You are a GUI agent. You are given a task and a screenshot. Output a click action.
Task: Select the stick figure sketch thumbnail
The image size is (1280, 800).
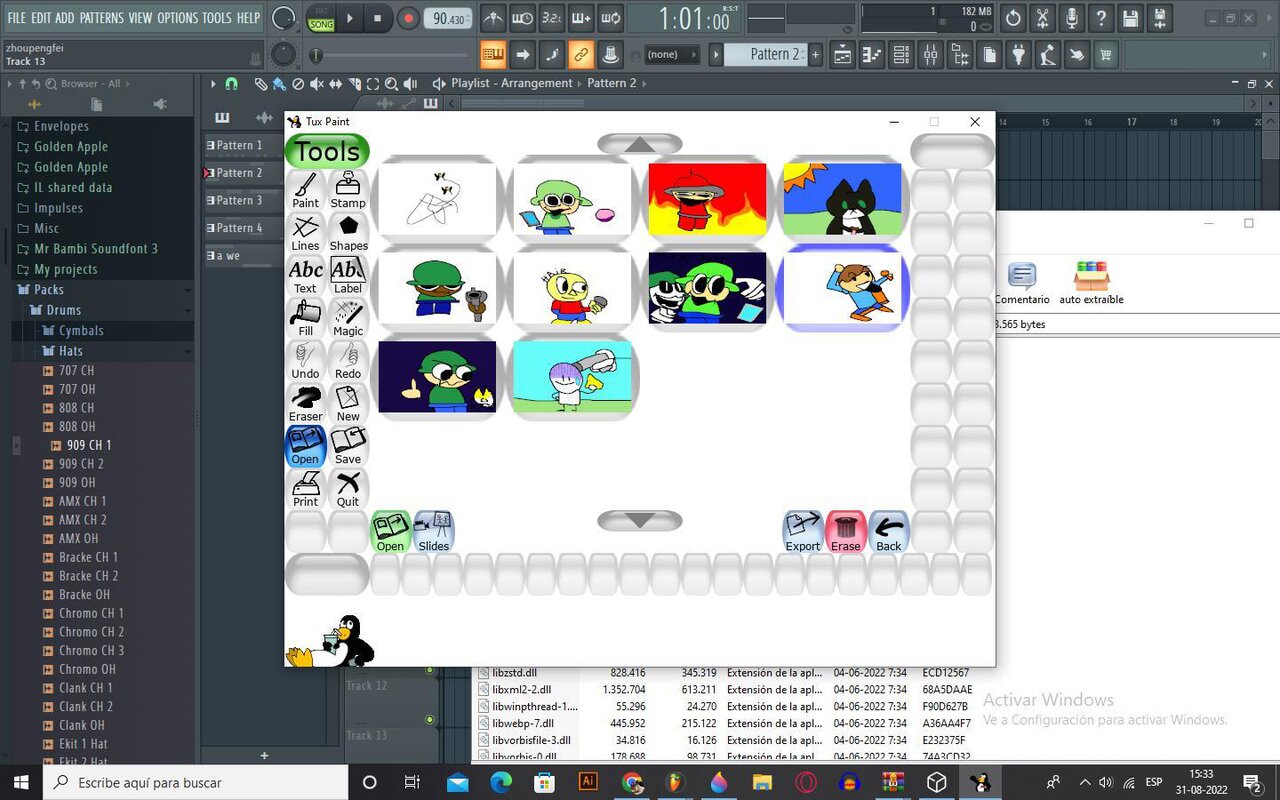pyautogui.click(x=437, y=199)
